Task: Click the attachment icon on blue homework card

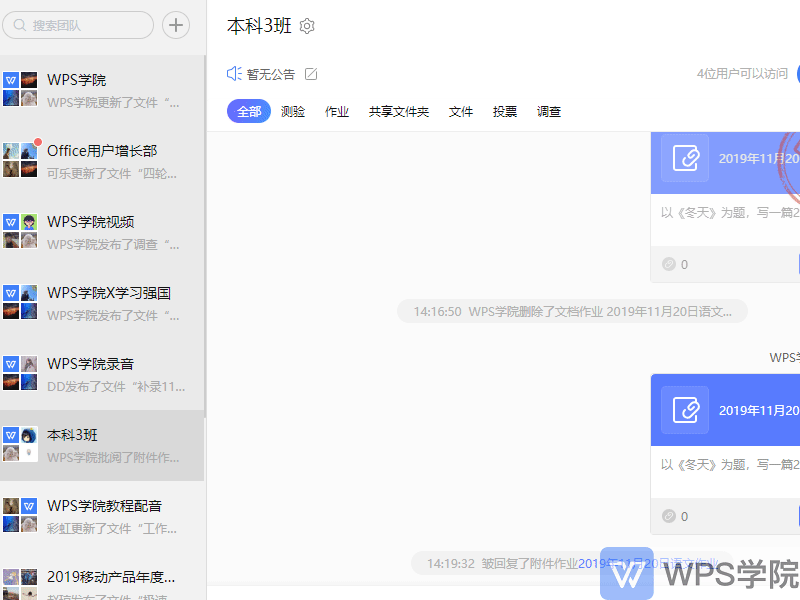Action: [x=685, y=410]
